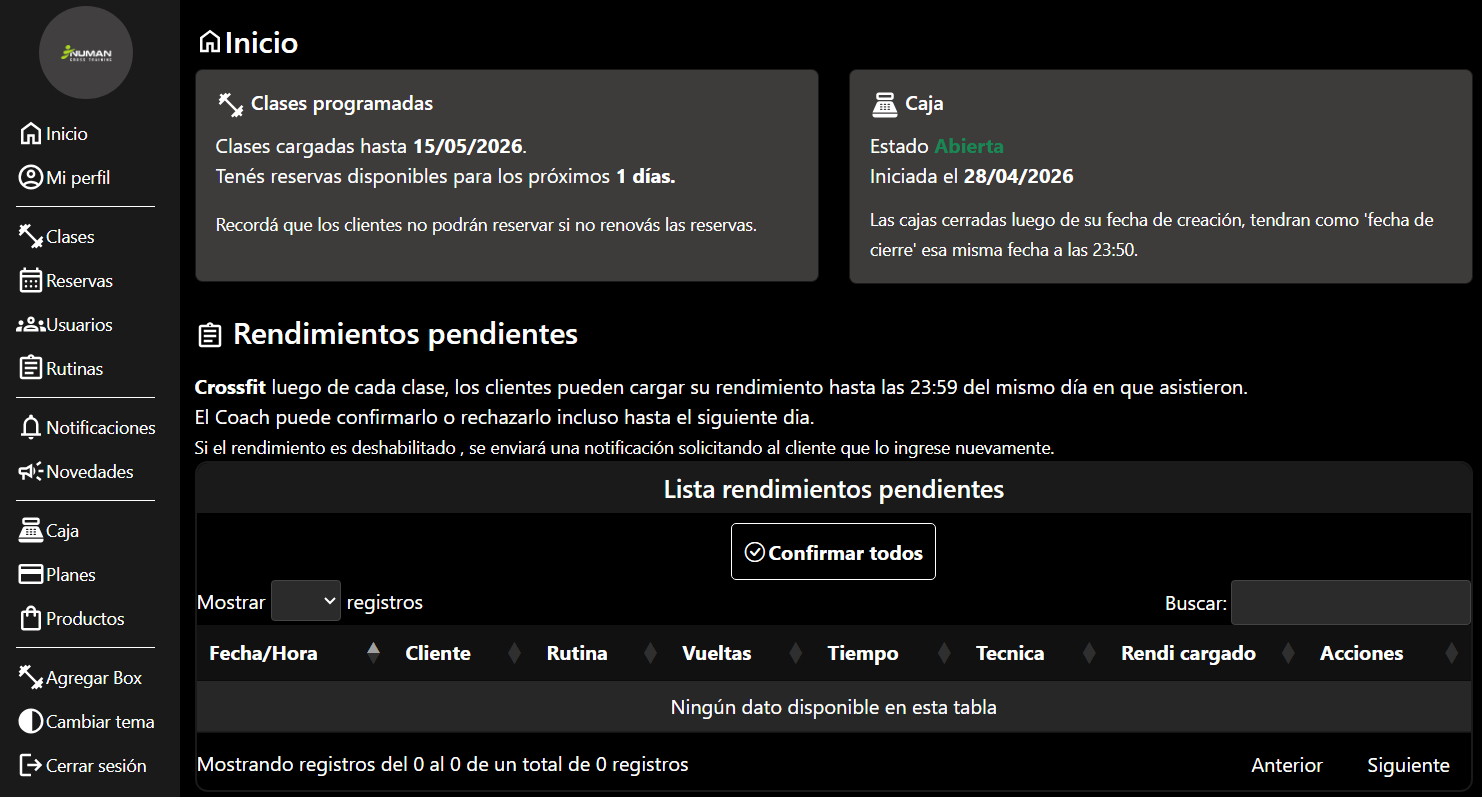The width and height of the screenshot is (1482, 797).
Task: Click the date text 15/05/2026
Action: pyautogui.click(x=468, y=146)
